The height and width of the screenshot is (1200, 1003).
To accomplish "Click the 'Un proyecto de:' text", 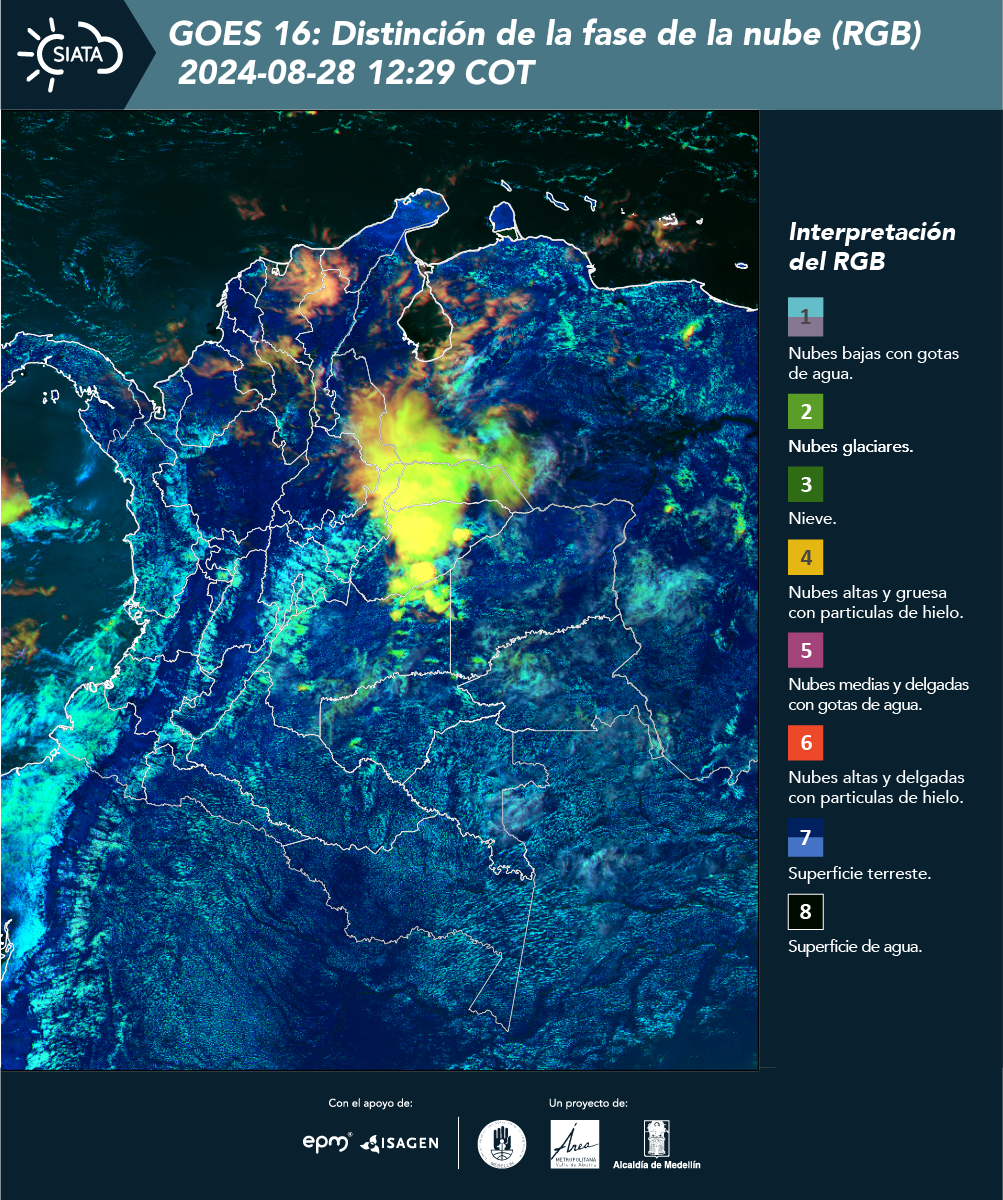I will click(x=588, y=1103).
